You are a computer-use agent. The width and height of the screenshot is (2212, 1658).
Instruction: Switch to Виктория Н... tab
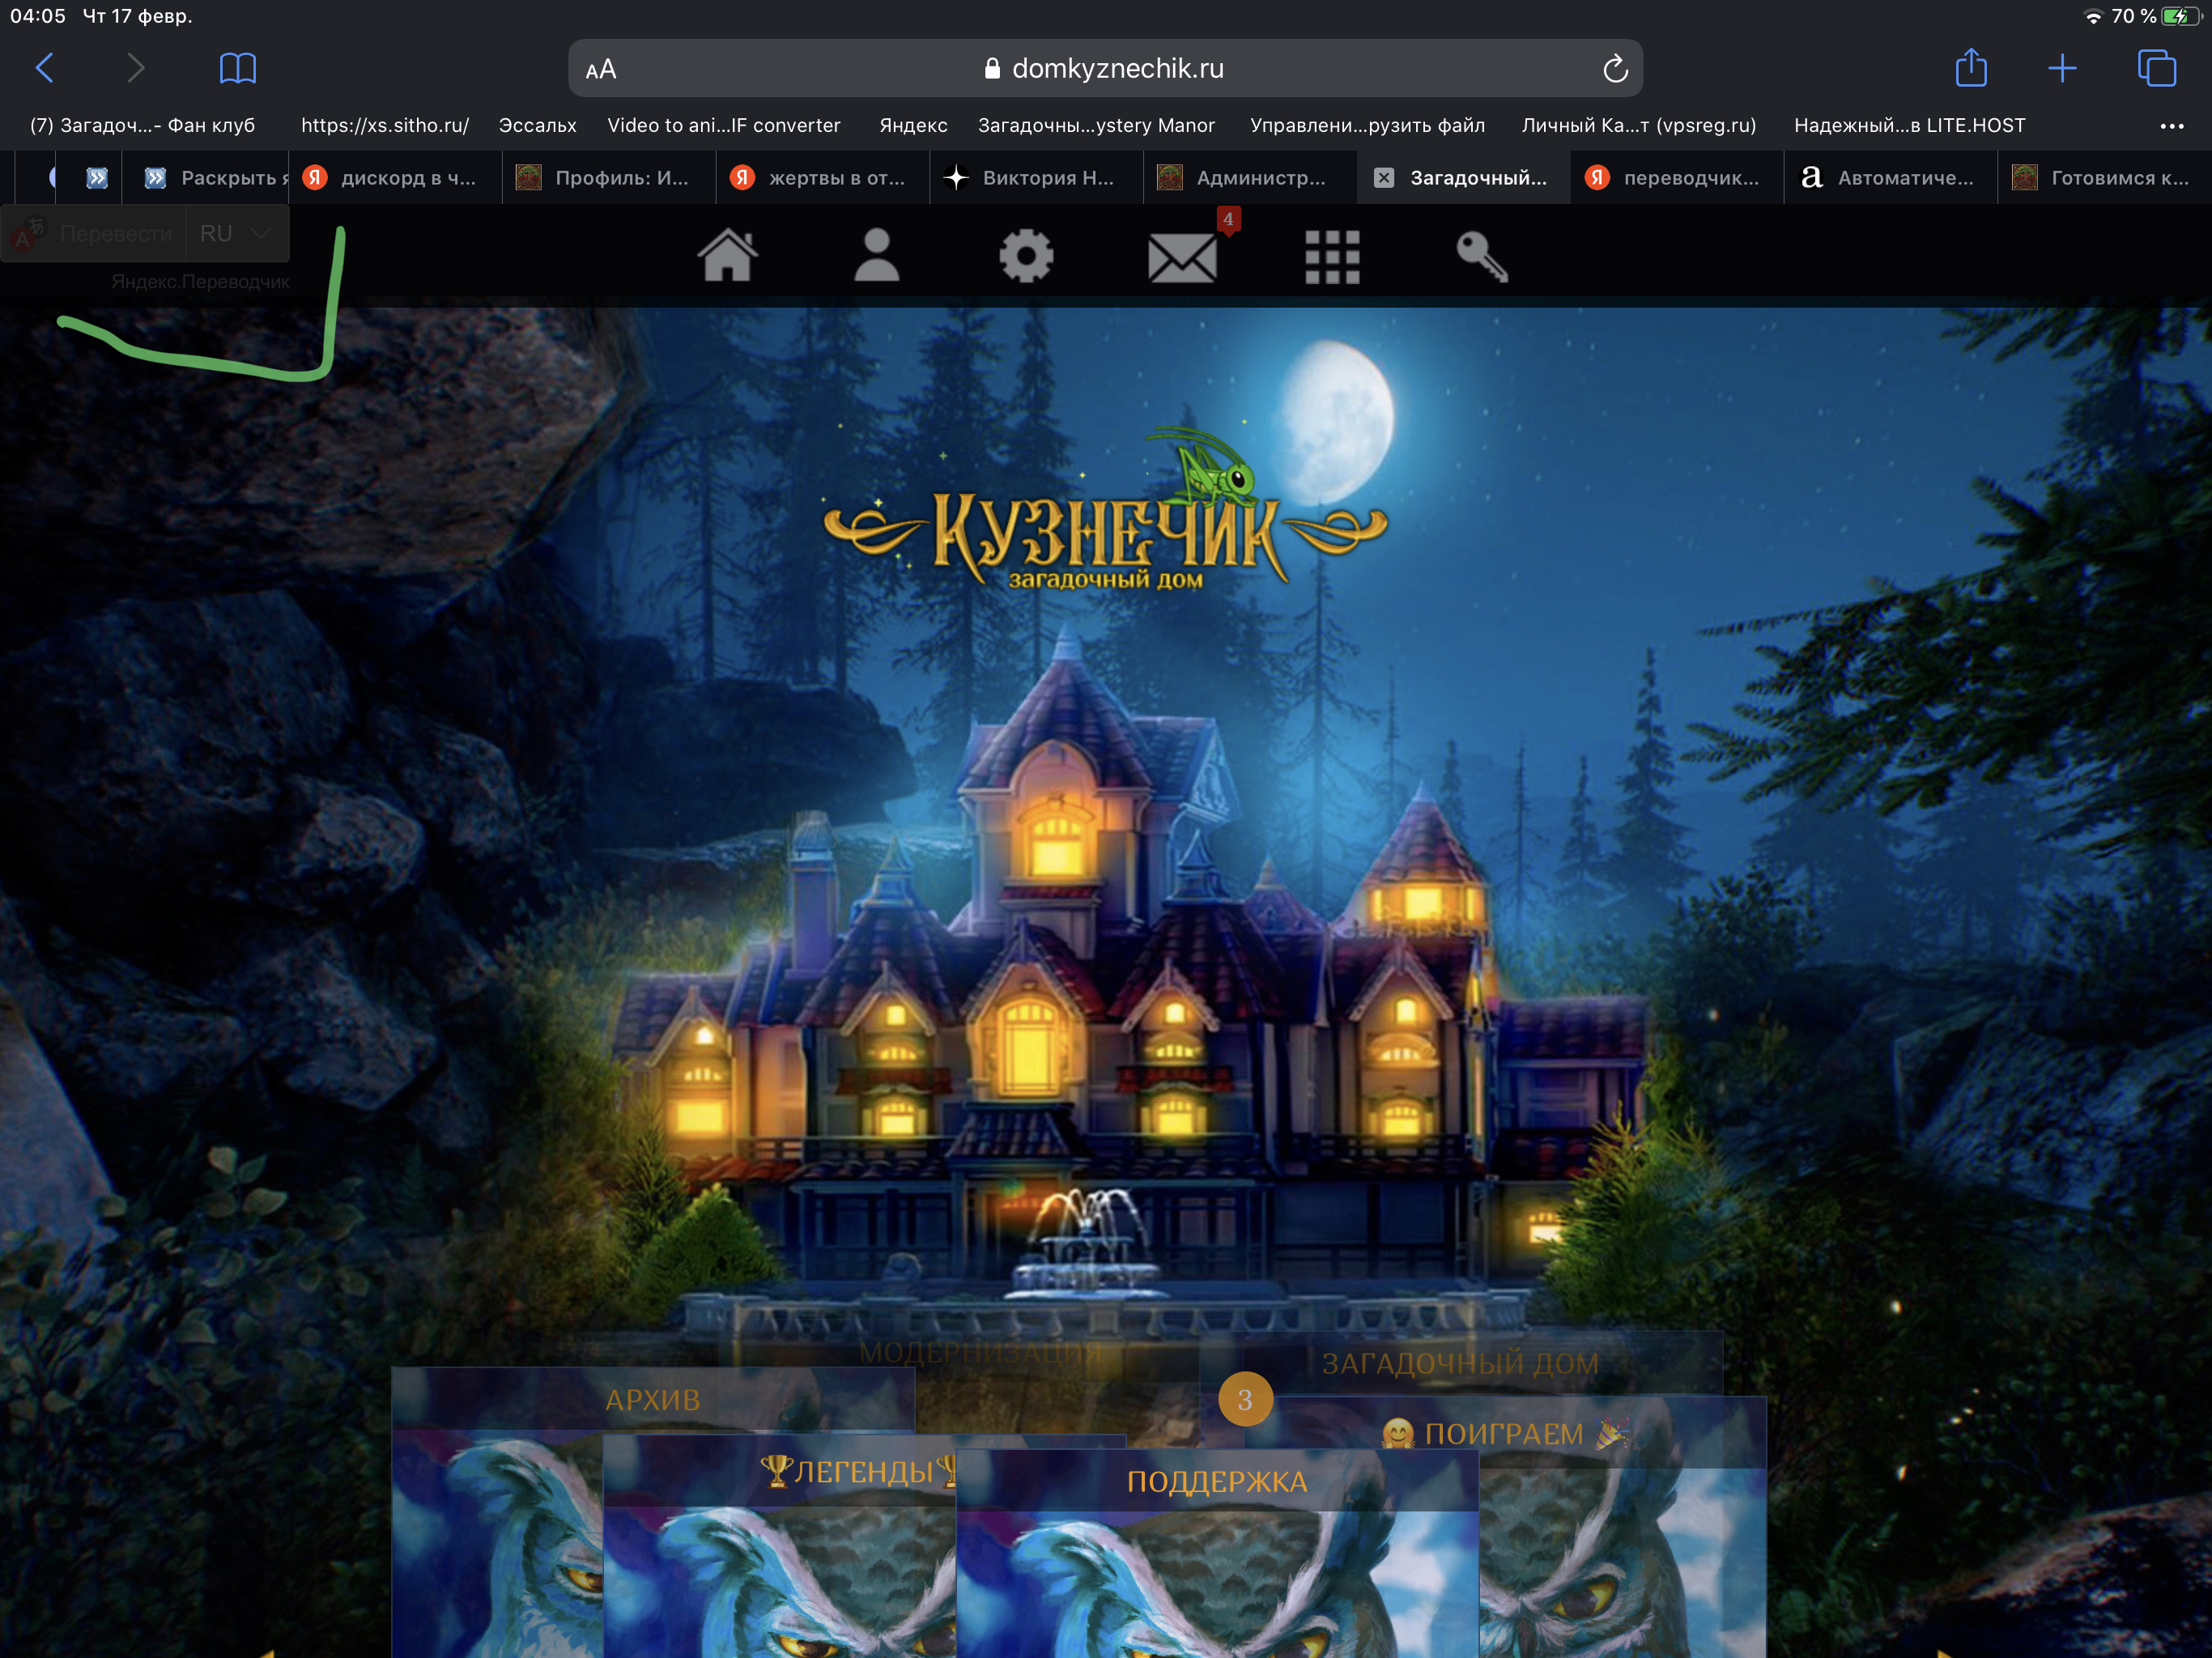click(x=1037, y=178)
